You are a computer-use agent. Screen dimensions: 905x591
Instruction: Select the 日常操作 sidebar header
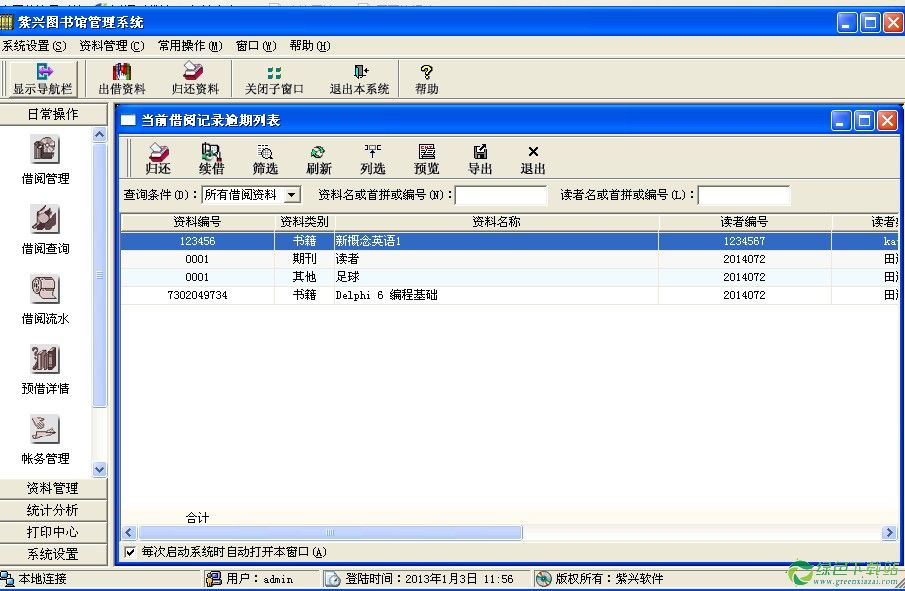click(x=53, y=114)
